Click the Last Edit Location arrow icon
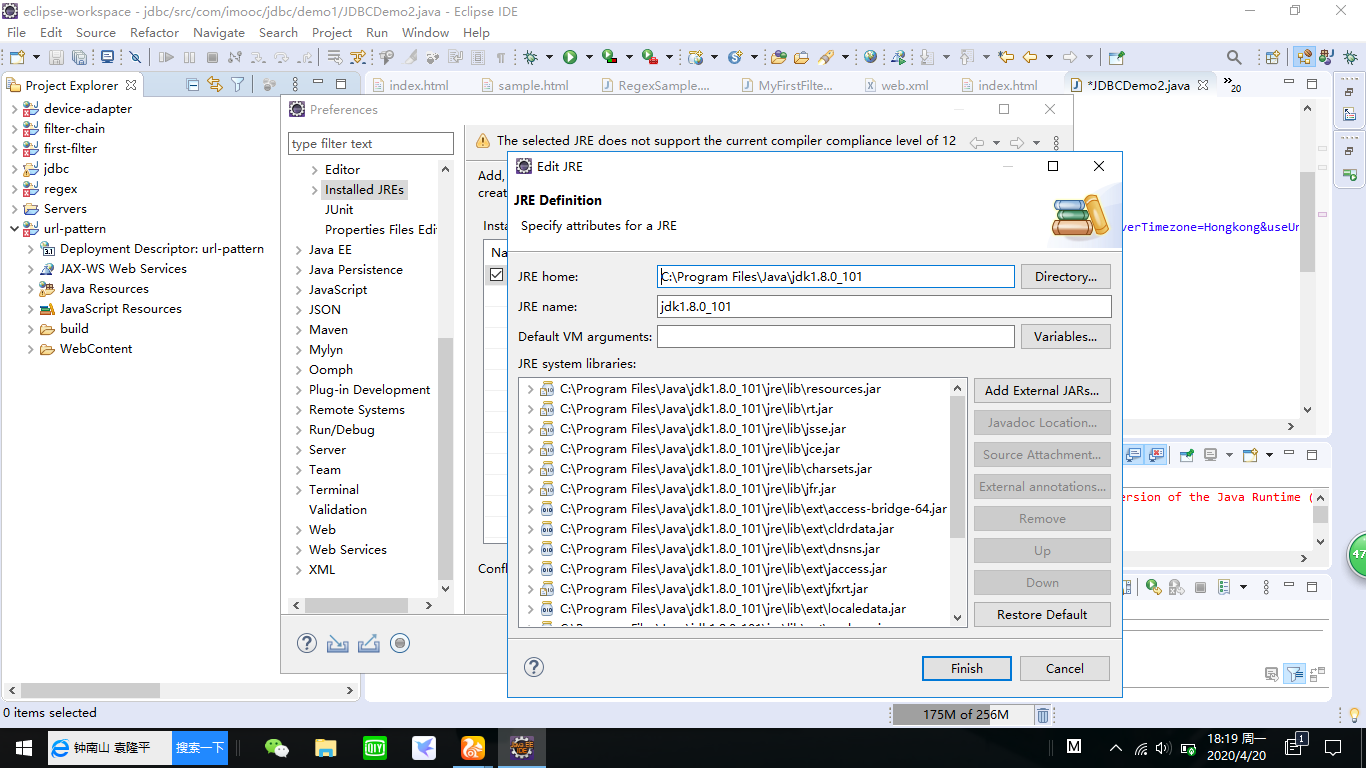Image resolution: width=1366 pixels, height=768 pixels. tap(1006, 57)
